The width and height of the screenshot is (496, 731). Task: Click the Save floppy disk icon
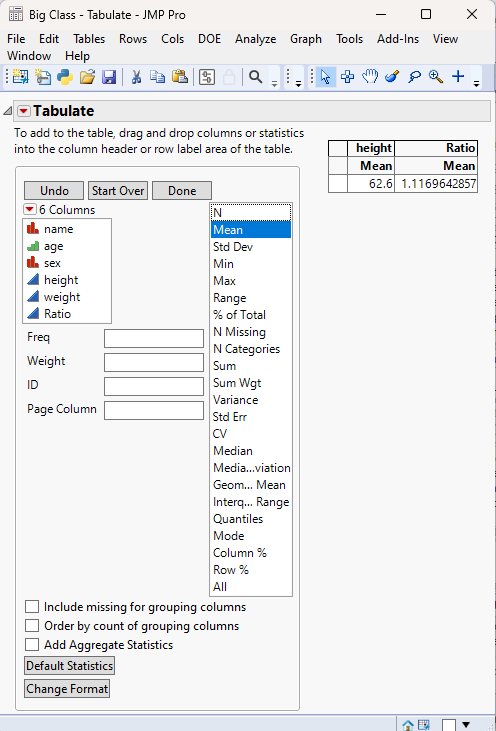pos(109,77)
